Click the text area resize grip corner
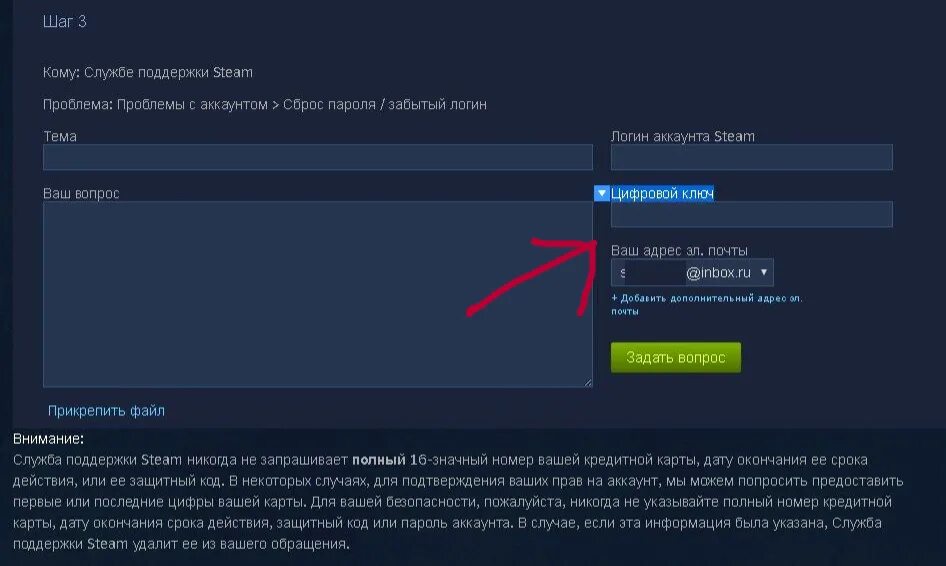Screen dimensions: 946x566 [588, 382]
